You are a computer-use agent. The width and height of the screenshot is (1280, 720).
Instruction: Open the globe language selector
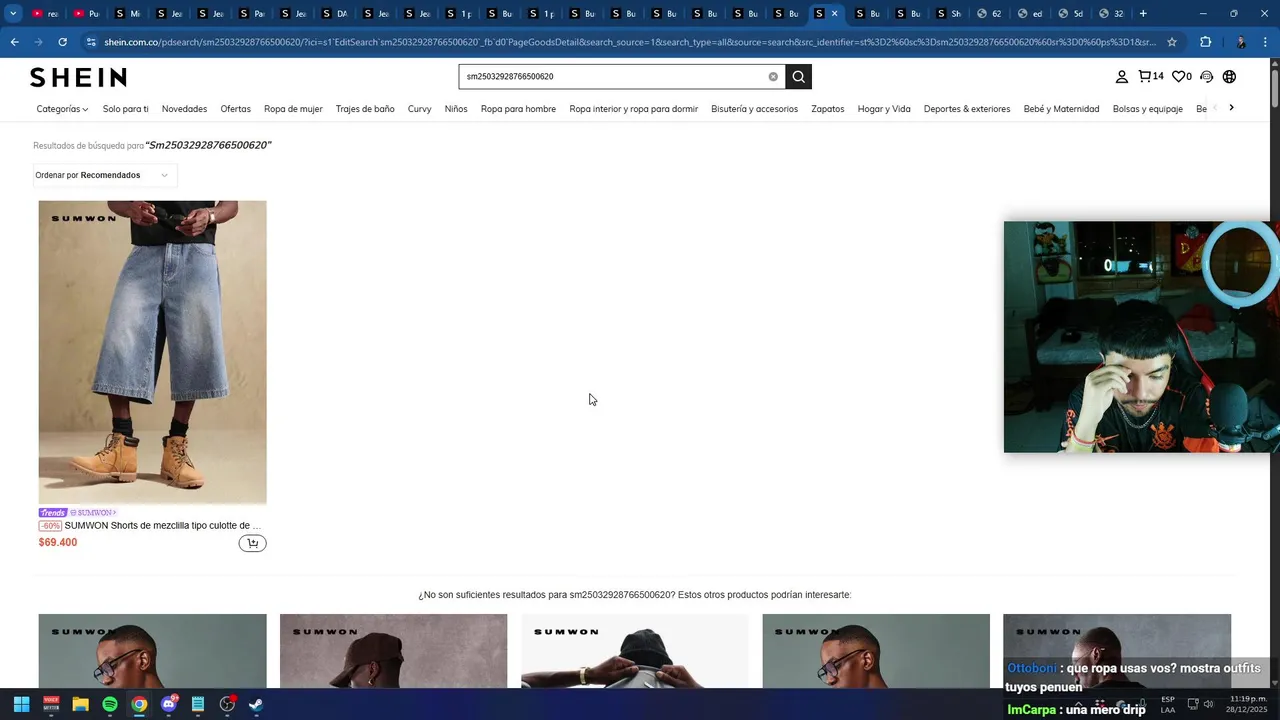(1229, 77)
